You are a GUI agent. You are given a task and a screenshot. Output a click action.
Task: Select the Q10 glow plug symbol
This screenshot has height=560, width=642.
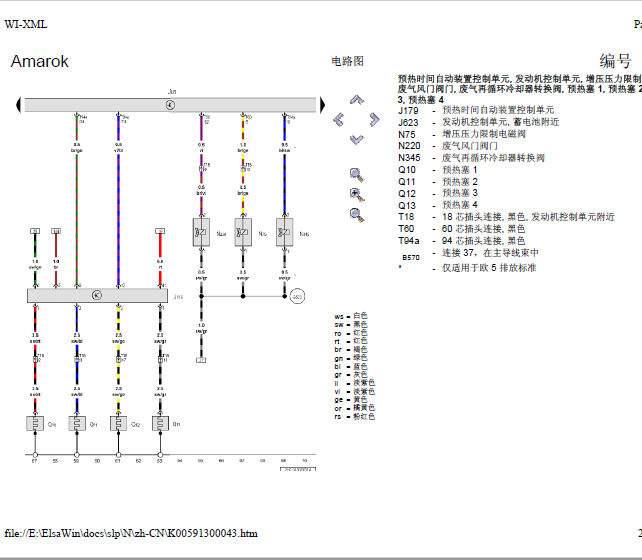coord(35,424)
